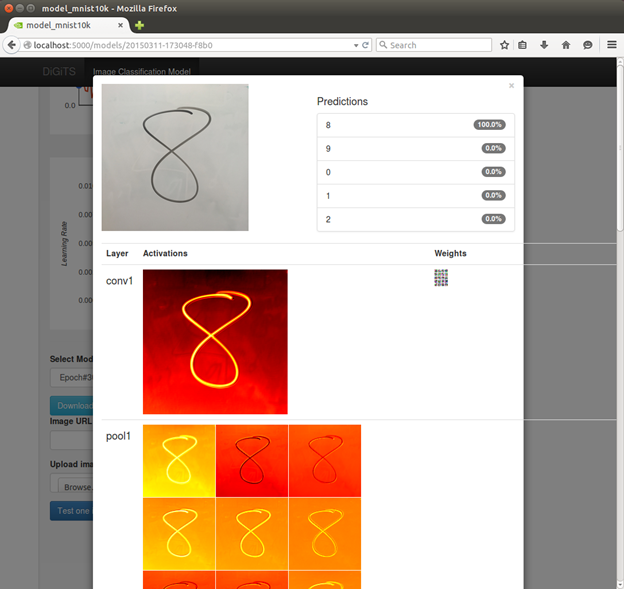Go to the Firefox home page icon
The image size is (624, 589).
[566, 45]
